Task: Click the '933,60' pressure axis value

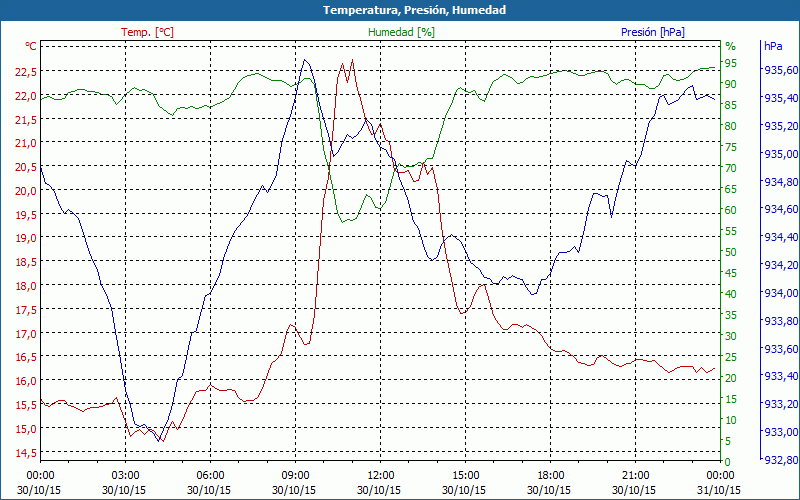Action: coord(779,349)
